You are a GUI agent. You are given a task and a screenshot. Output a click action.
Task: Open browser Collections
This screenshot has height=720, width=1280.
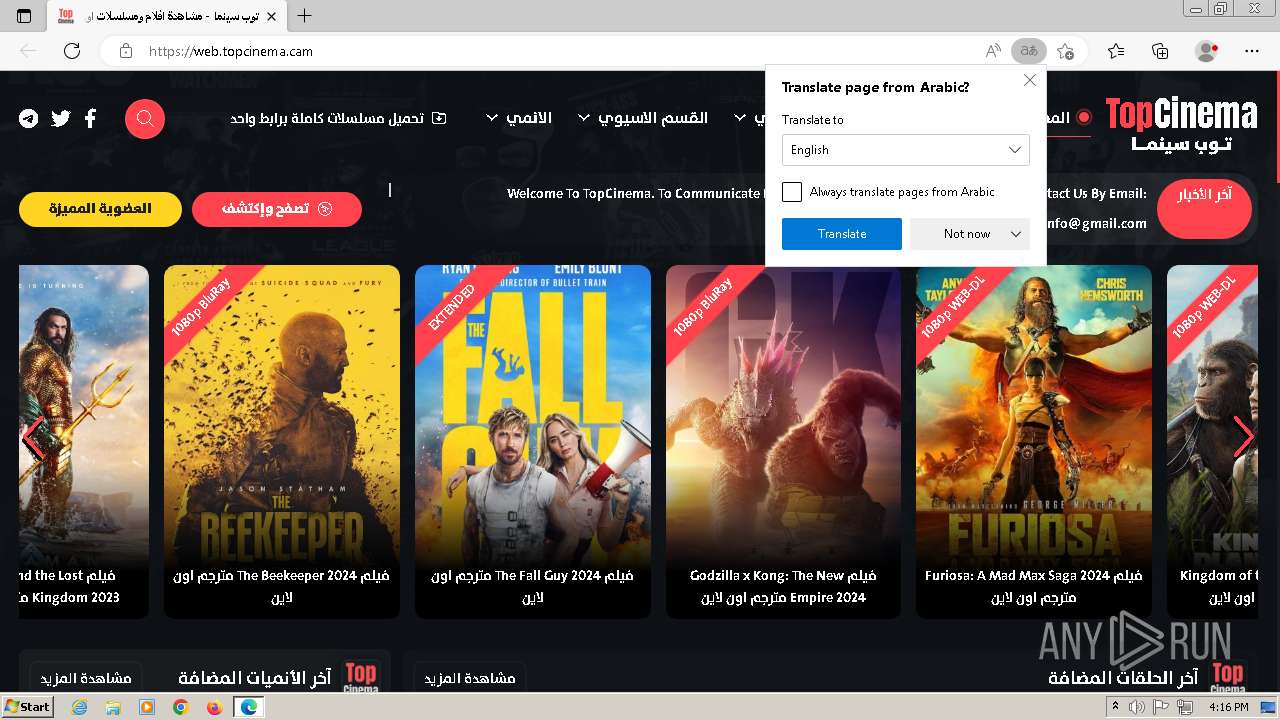point(1160,51)
